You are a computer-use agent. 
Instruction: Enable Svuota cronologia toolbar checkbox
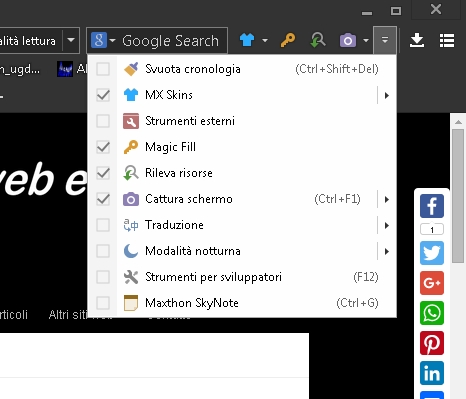103,69
